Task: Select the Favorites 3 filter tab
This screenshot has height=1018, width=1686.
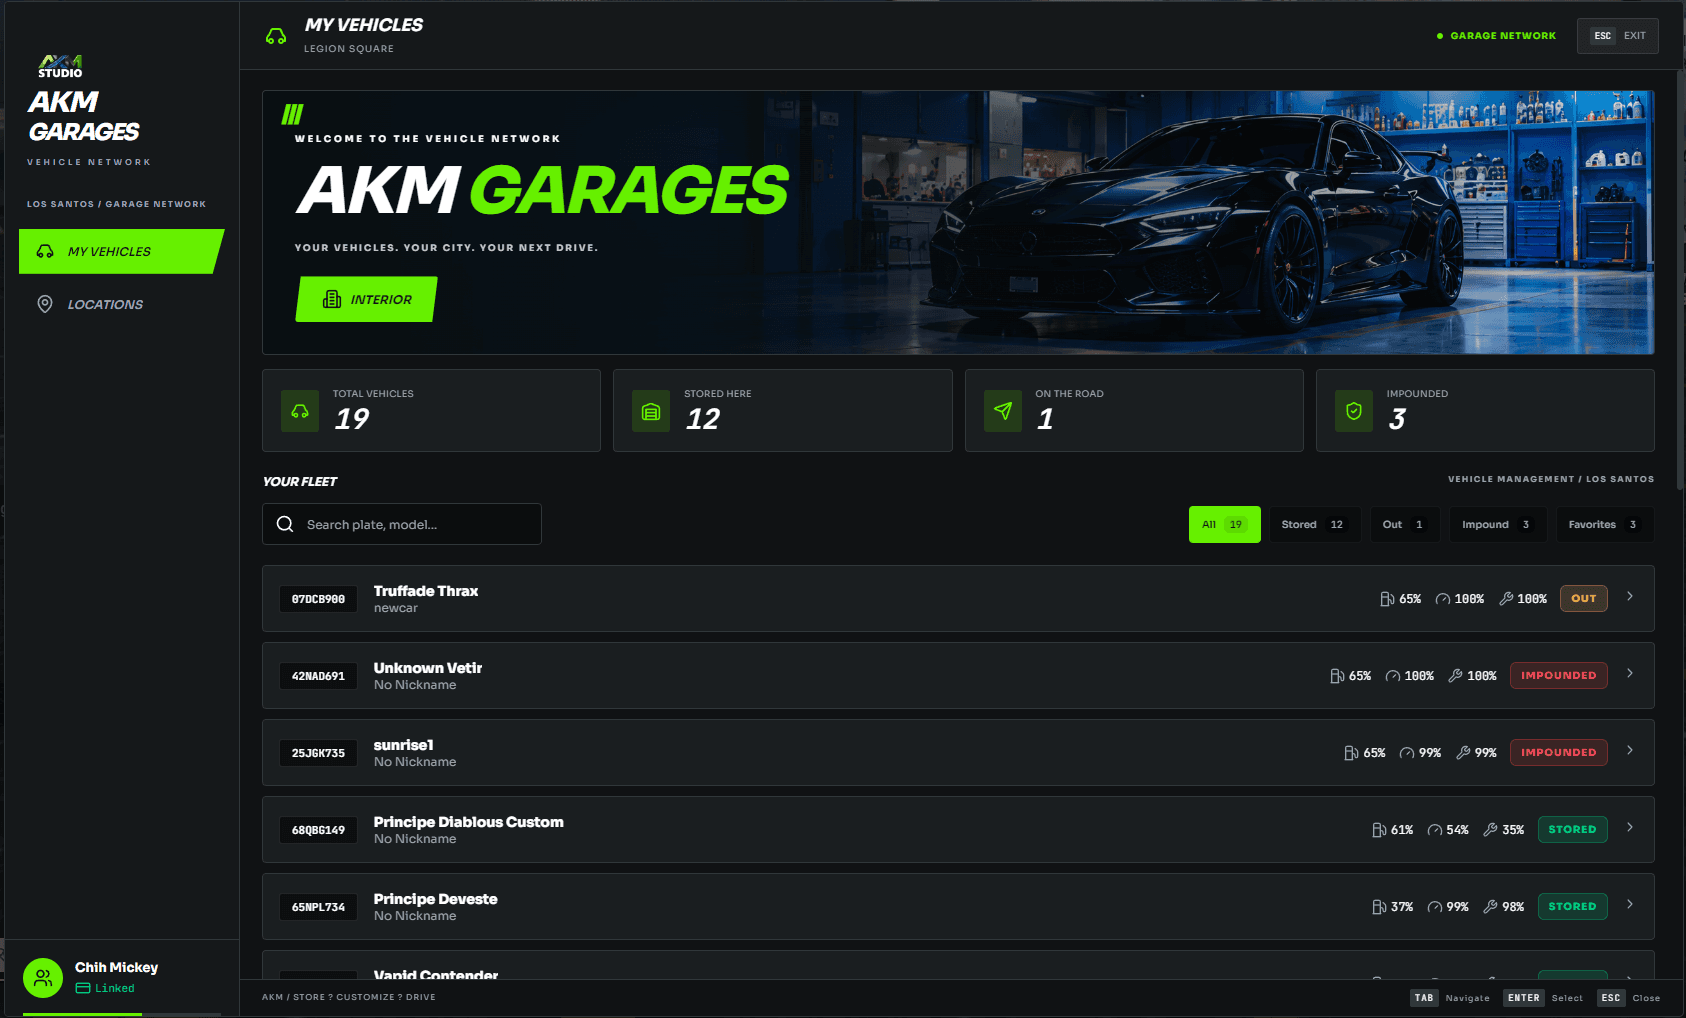Action: tap(1604, 525)
